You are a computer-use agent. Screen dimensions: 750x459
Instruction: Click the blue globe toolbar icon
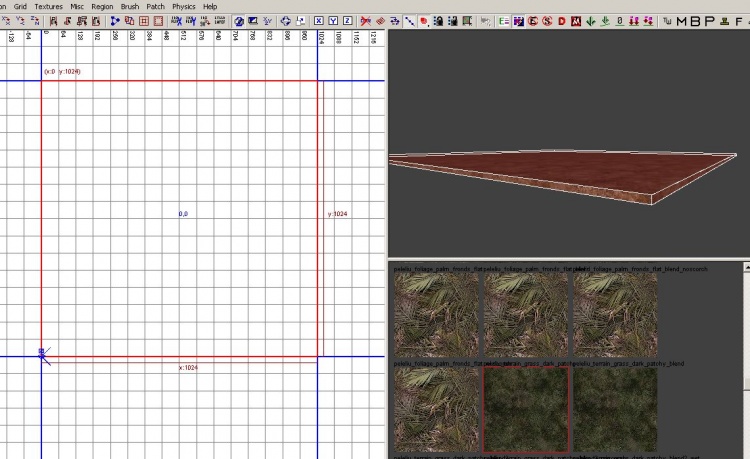[239, 21]
